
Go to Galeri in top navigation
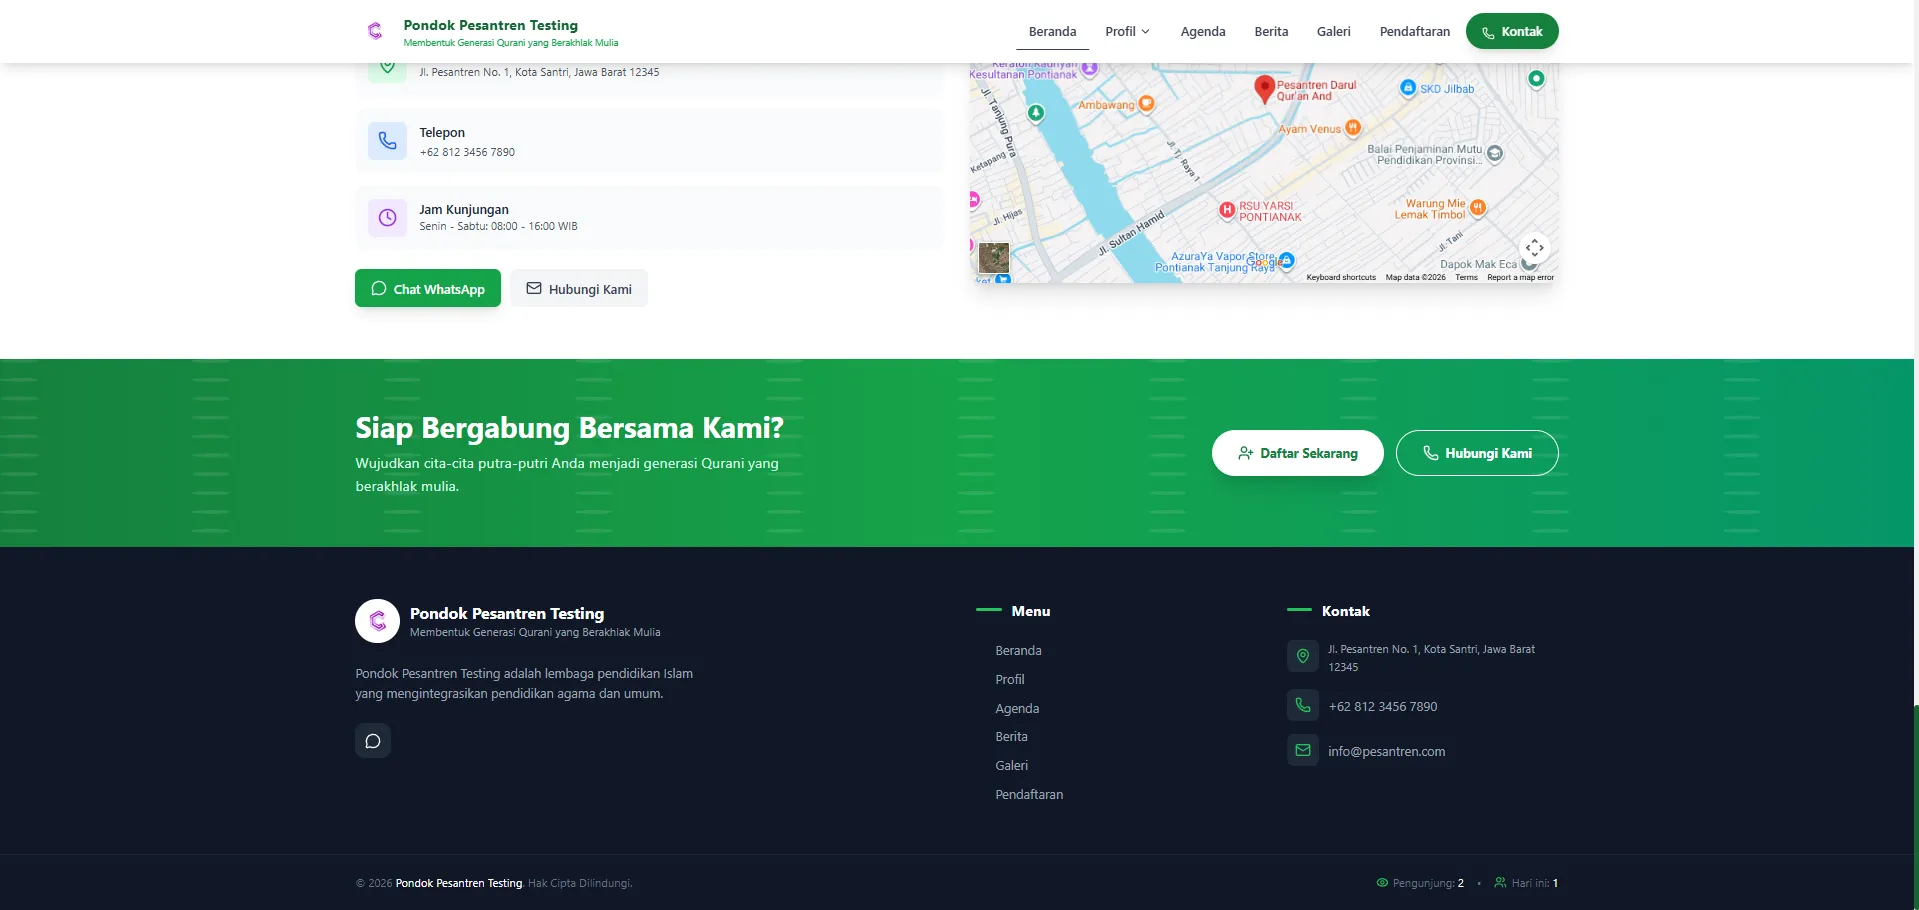coord(1333,32)
